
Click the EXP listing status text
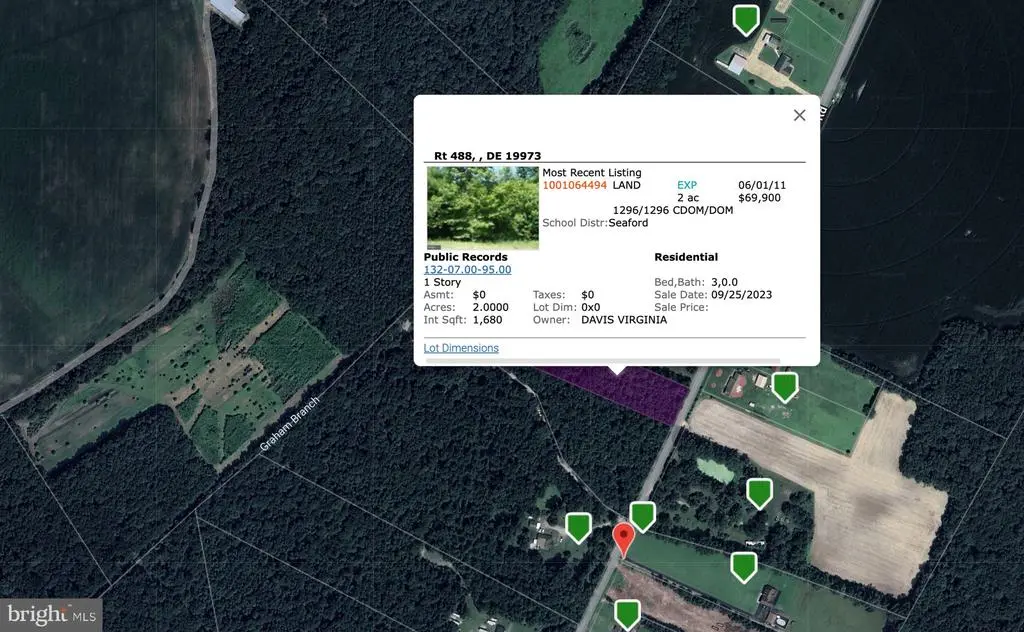[x=687, y=185]
